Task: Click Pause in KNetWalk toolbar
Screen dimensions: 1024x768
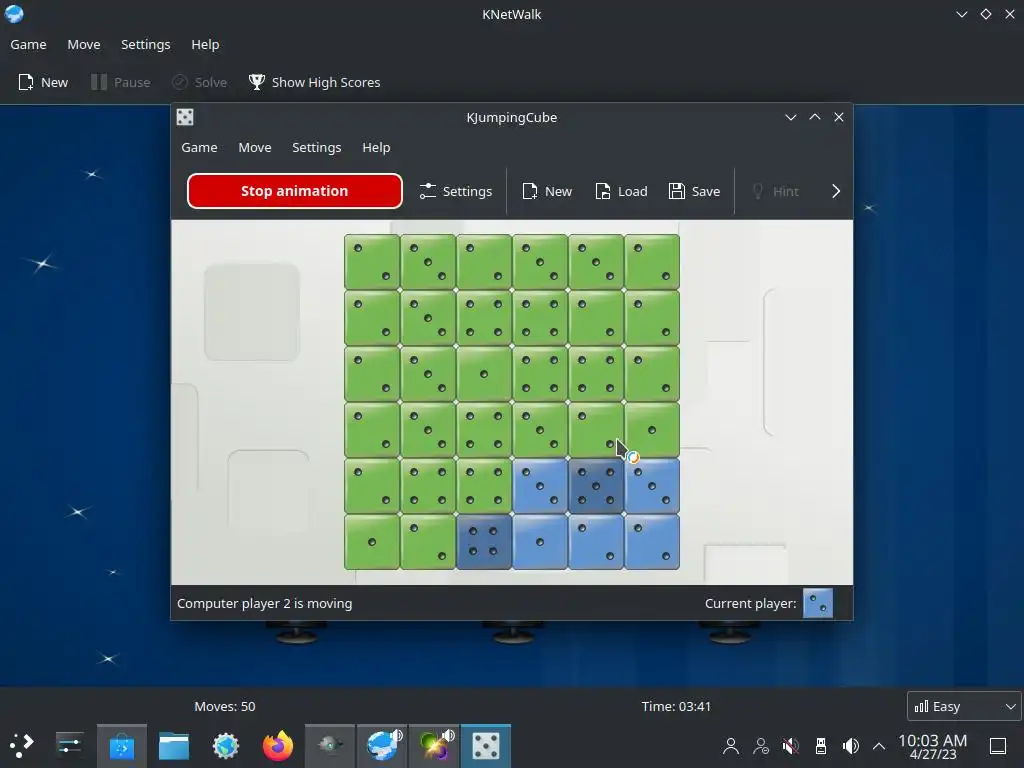Action: [121, 82]
